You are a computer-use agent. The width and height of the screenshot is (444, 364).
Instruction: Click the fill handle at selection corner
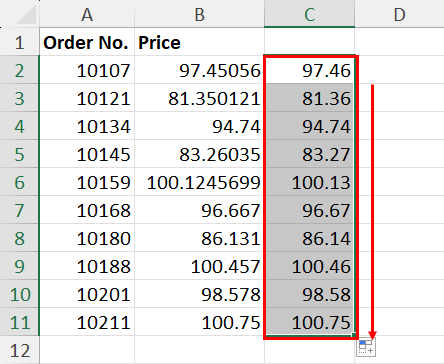tap(354, 335)
